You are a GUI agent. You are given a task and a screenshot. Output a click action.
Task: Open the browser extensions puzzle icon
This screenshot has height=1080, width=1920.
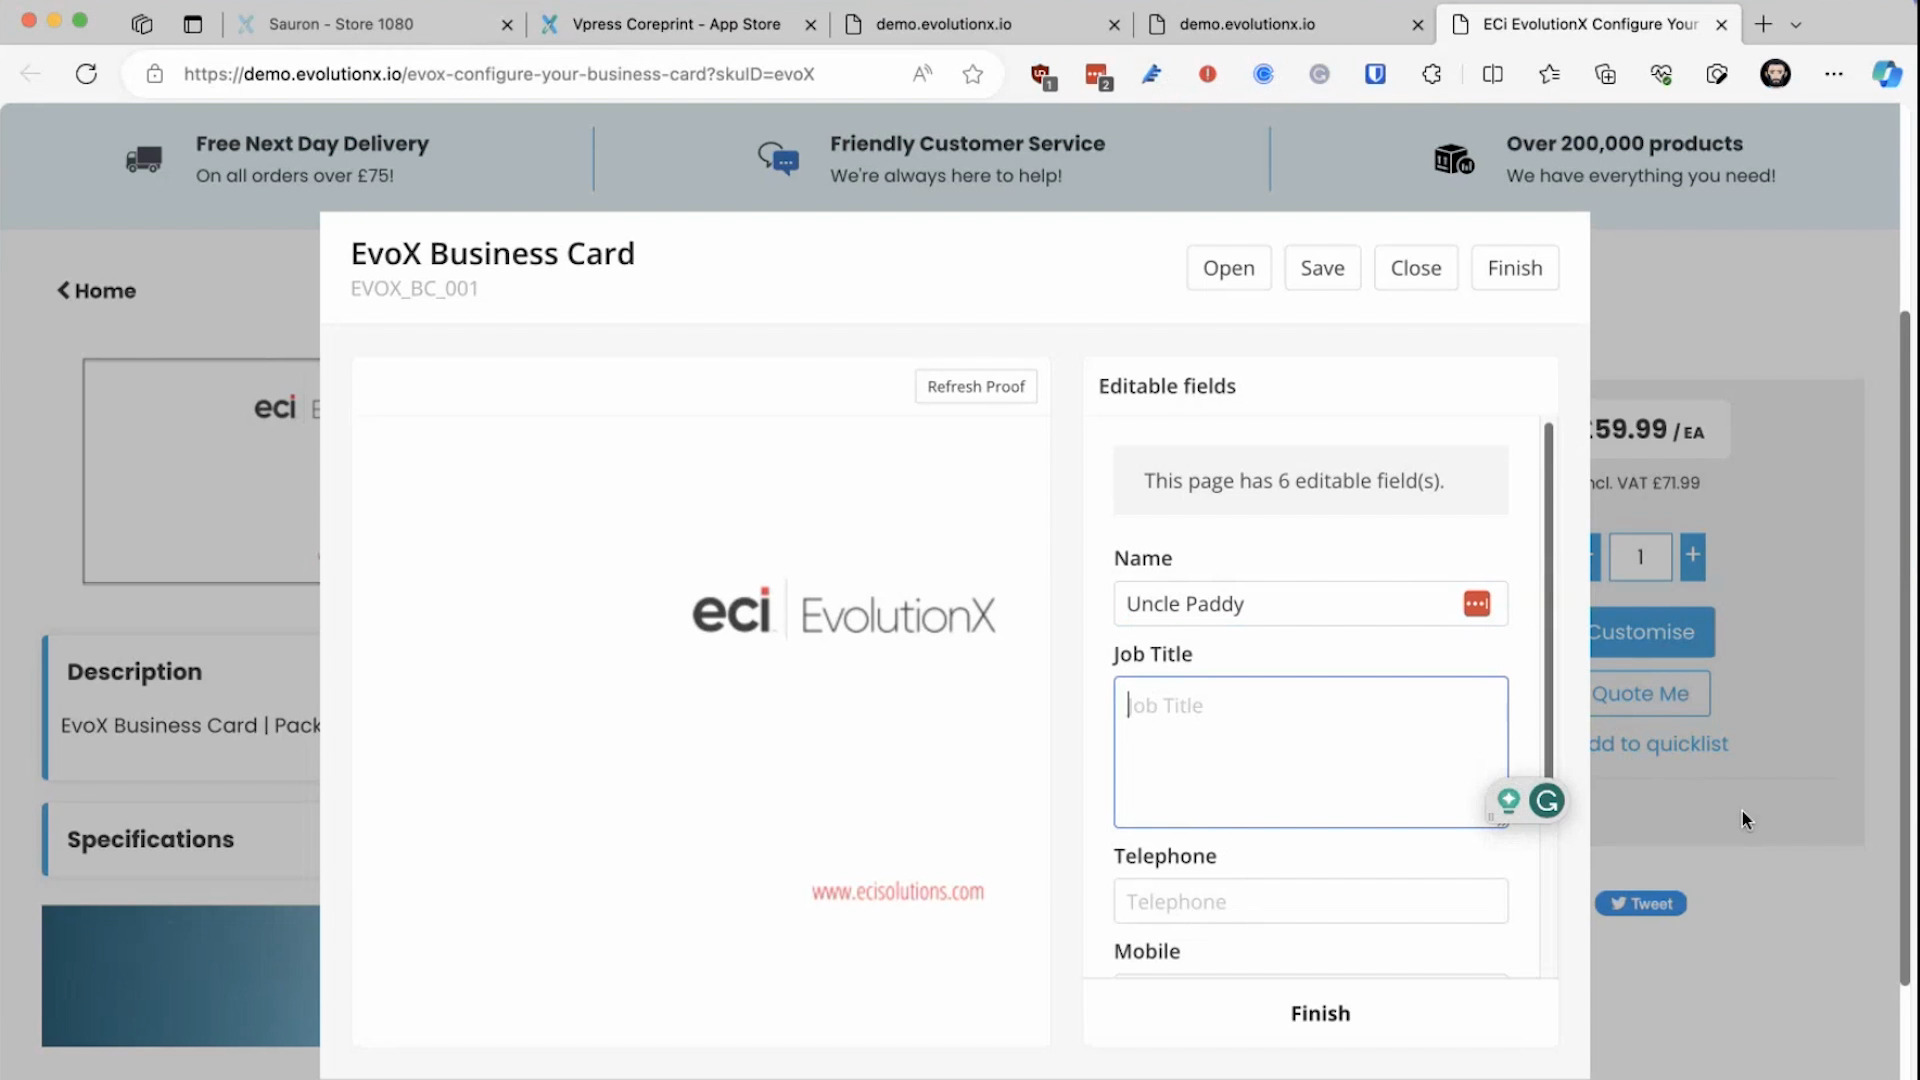pos(1431,74)
